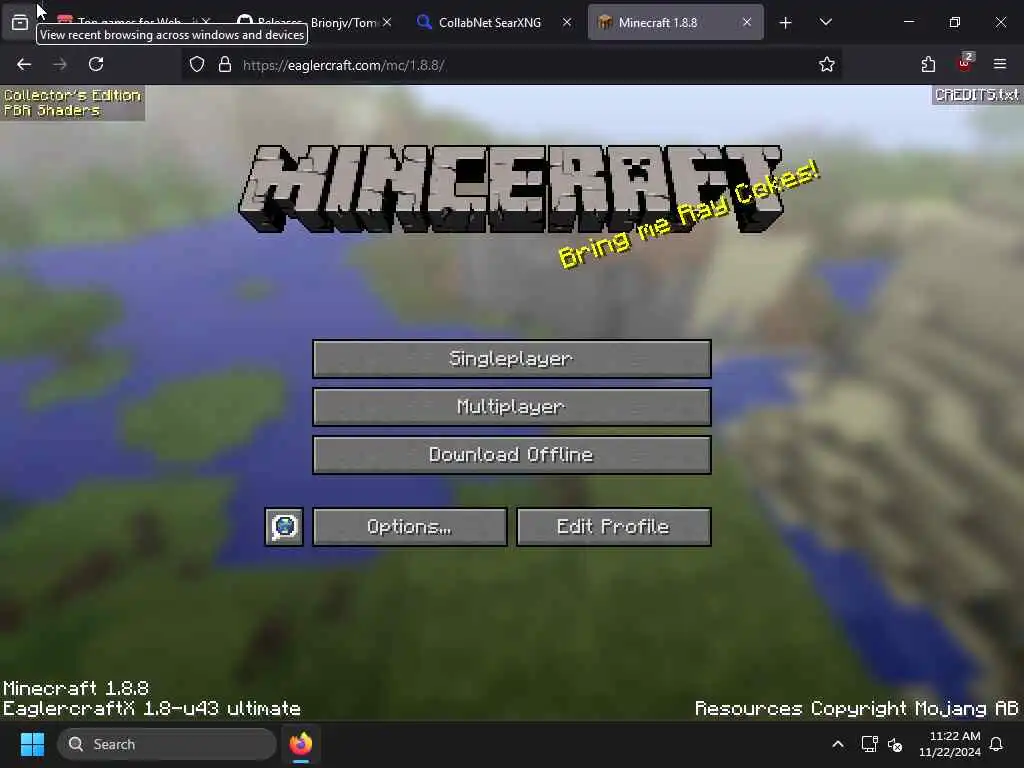1024x768 pixels.
Task: Reload the Eaglercraft page
Action: pos(96,64)
